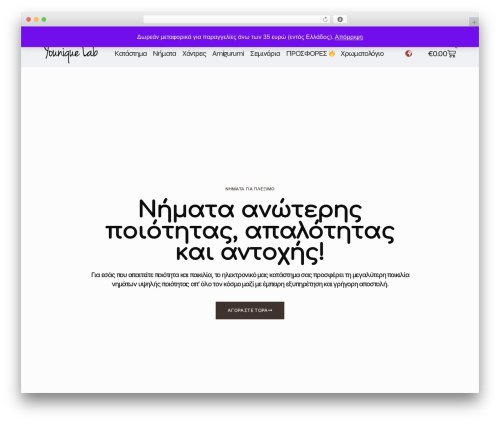Viewport: 500px width, 423px height.
Task: Click the yellow minimize window button
Action: pos(36,20)
